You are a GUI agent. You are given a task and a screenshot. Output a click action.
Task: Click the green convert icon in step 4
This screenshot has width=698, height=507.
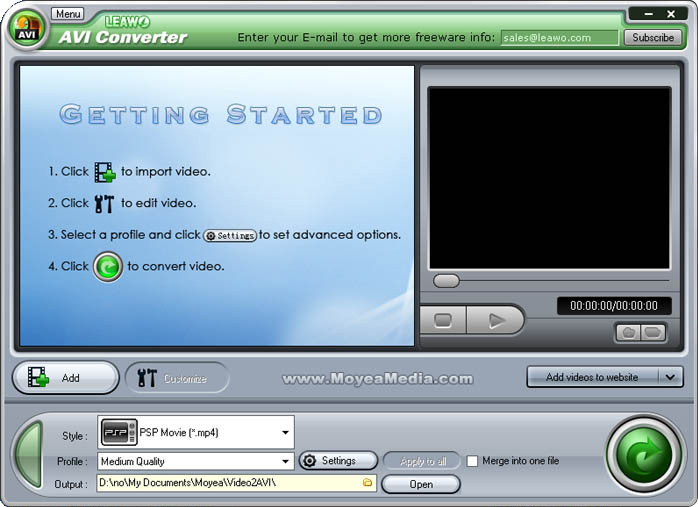108,267
